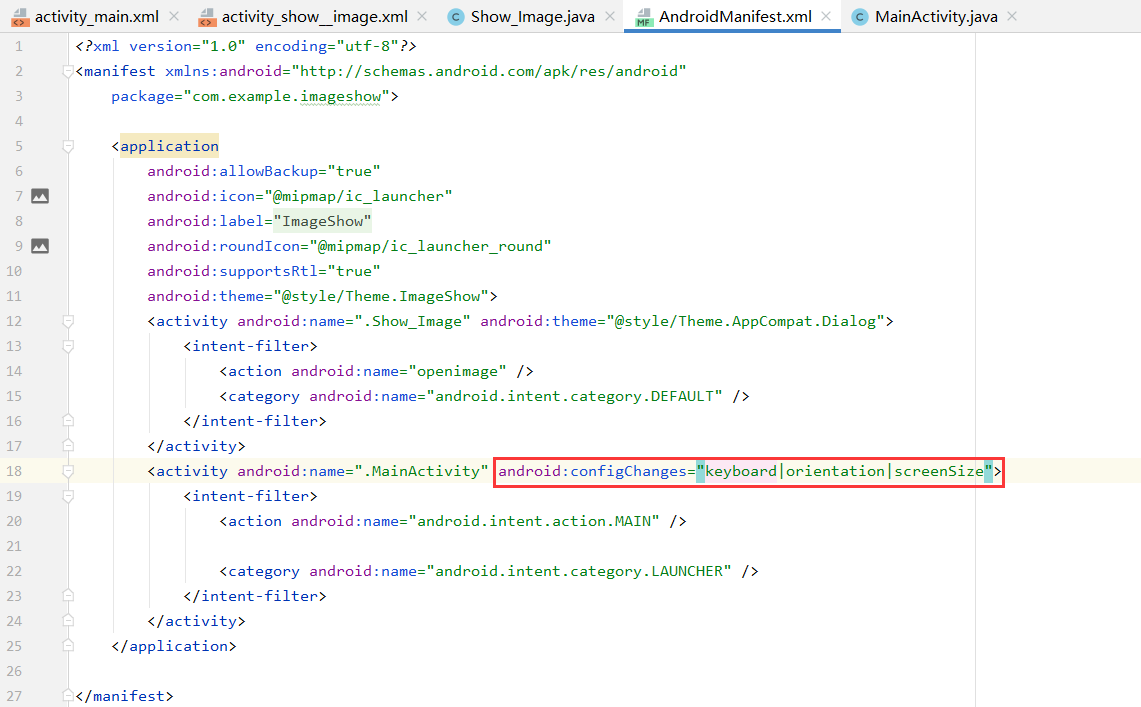Click the "@mipmap/ic_launcher_round" value
Image resolution: width=1141 pixels, height=707 pixels.
tap(430, 247)
